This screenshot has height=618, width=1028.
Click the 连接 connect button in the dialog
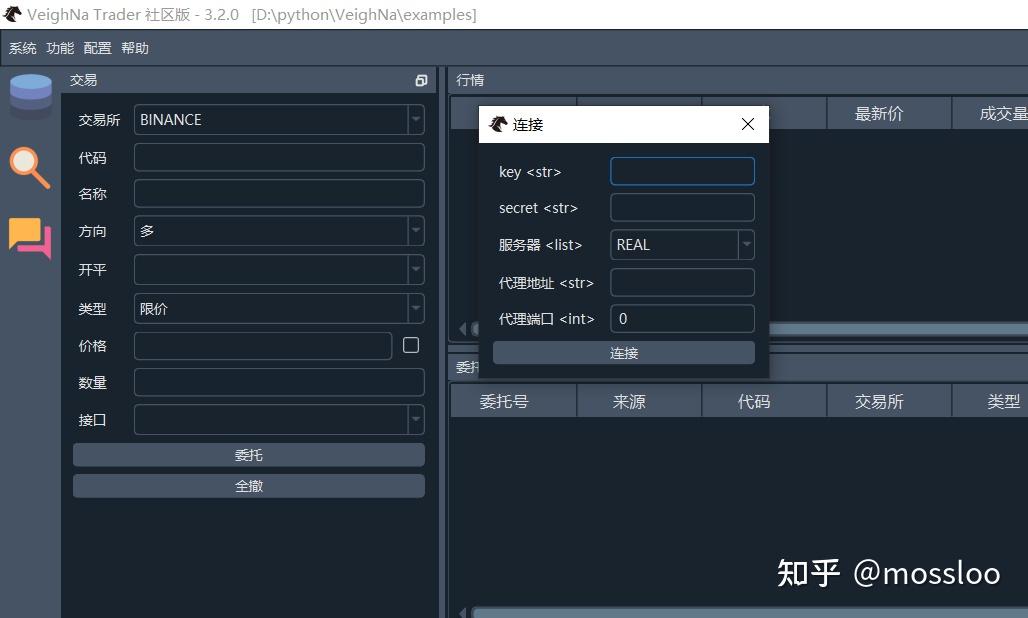click(623, 352)
